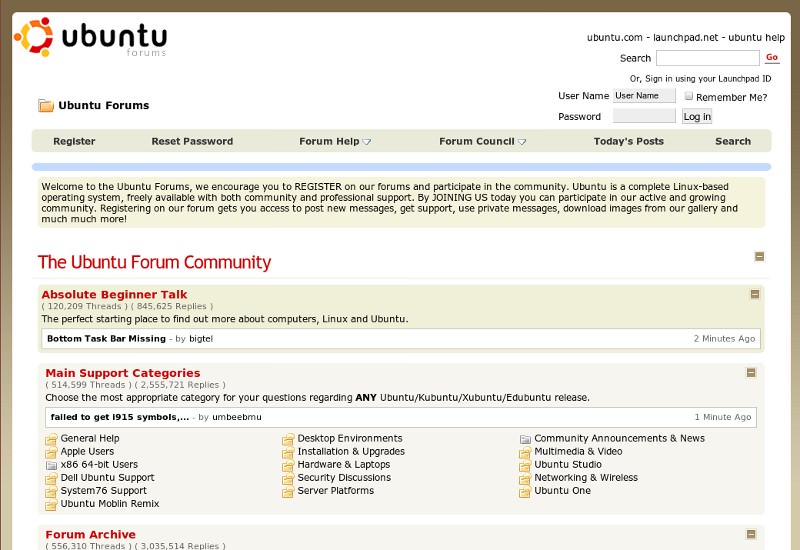
Task: Click the Ubuntu Forums logo
Action: click(x=90, y=37)
